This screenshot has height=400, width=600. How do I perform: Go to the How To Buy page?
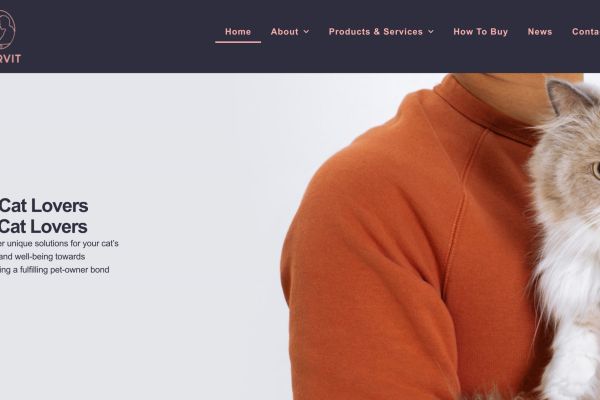(481, 32)
